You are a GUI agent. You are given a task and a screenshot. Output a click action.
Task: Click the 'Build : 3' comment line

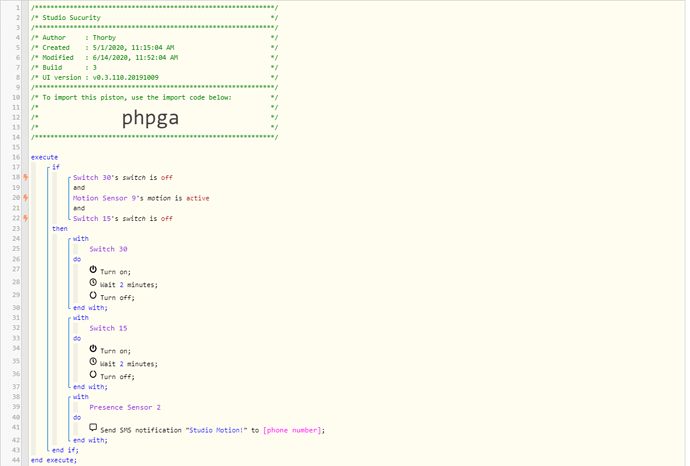pyautogui.click(x=154, y=67)
